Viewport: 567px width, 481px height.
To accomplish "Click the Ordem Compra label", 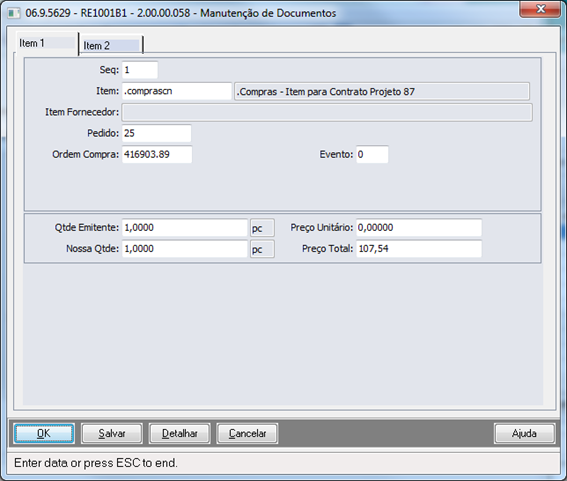I will (x=85, y=154).
